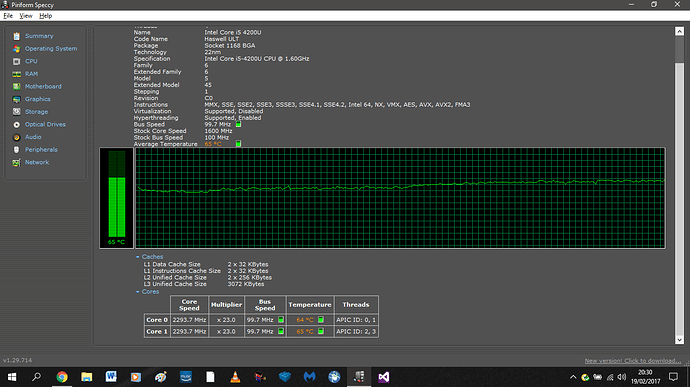
Task: Click the Temperature column header
Action: coord(310,305)
